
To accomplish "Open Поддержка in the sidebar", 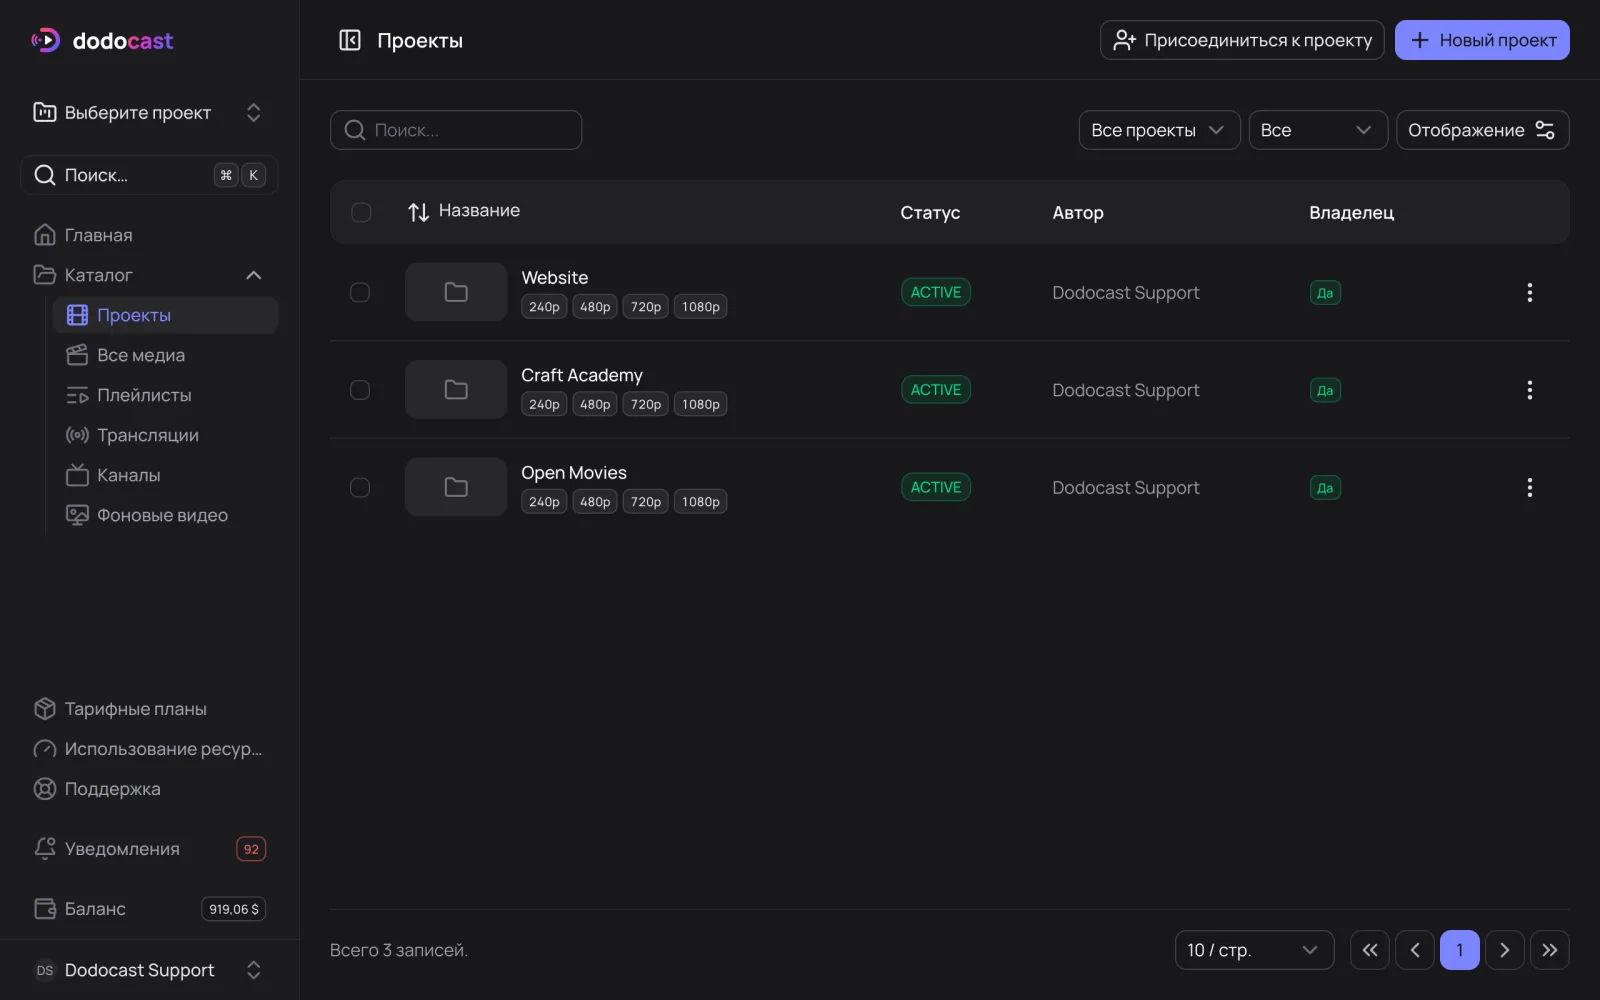I will coord(149,789).
